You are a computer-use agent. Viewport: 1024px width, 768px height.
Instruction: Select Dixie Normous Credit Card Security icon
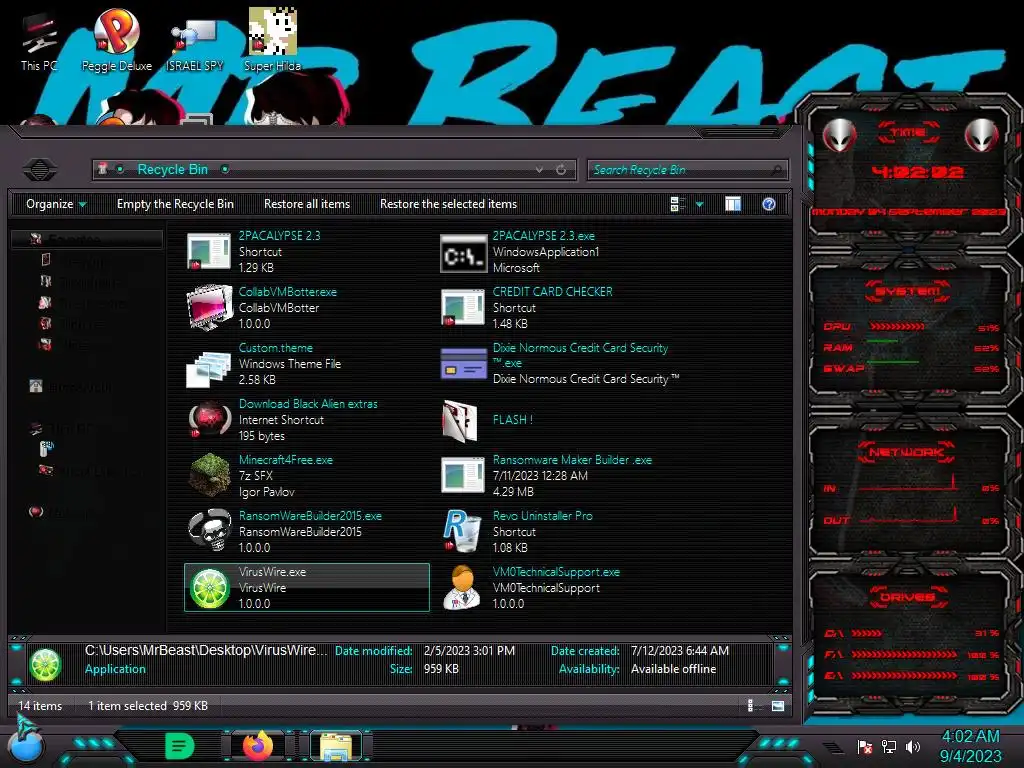point(464,364)
